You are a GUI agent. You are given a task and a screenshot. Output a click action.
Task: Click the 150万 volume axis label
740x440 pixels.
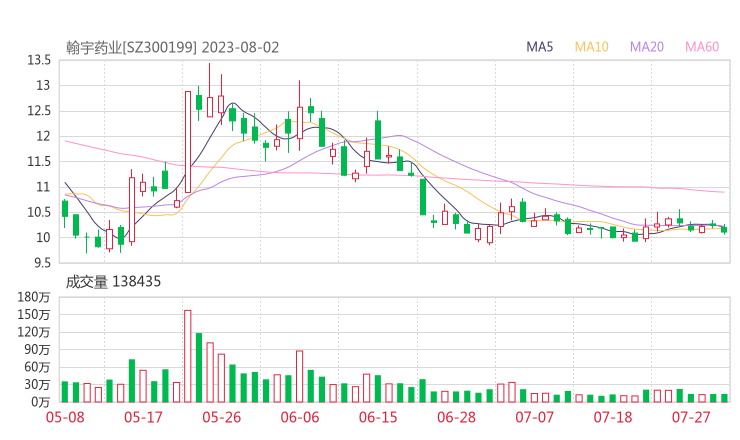33,314
